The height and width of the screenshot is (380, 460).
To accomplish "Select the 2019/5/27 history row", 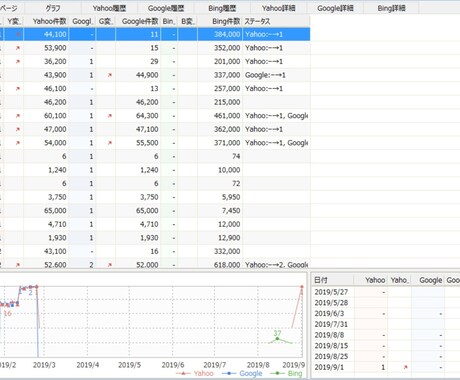I will 386,292.
